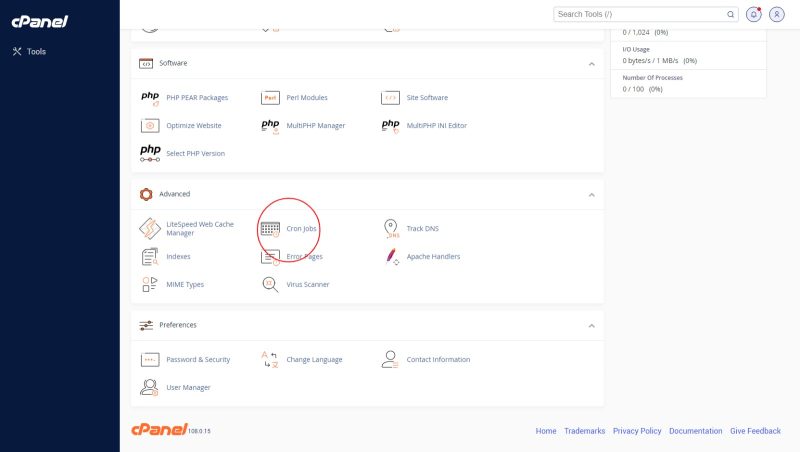Open the Cron Jobs icon

[270, 228]
